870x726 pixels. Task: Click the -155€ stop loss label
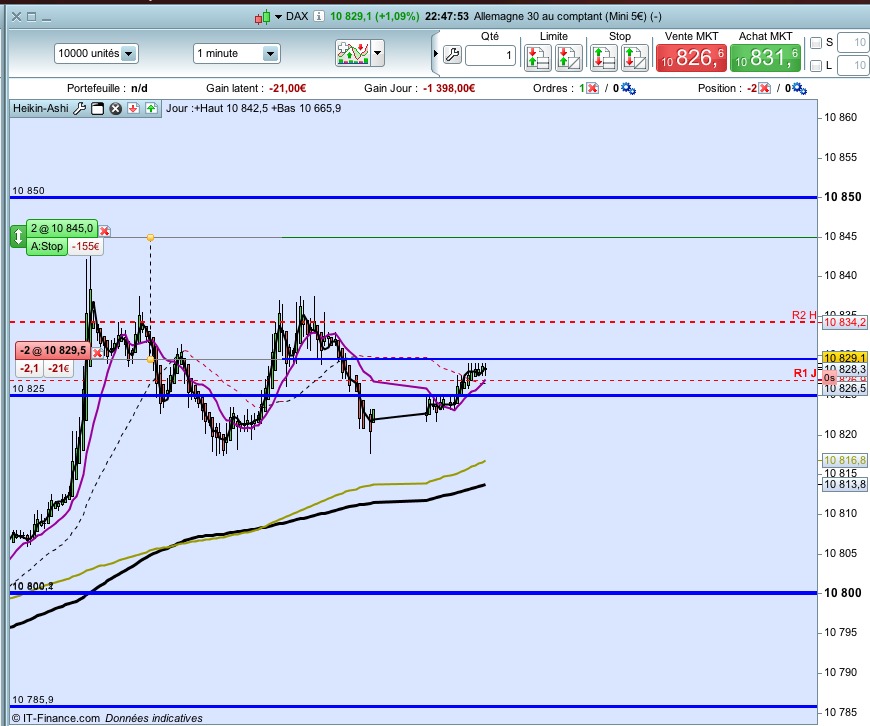(x=85, y=246)
